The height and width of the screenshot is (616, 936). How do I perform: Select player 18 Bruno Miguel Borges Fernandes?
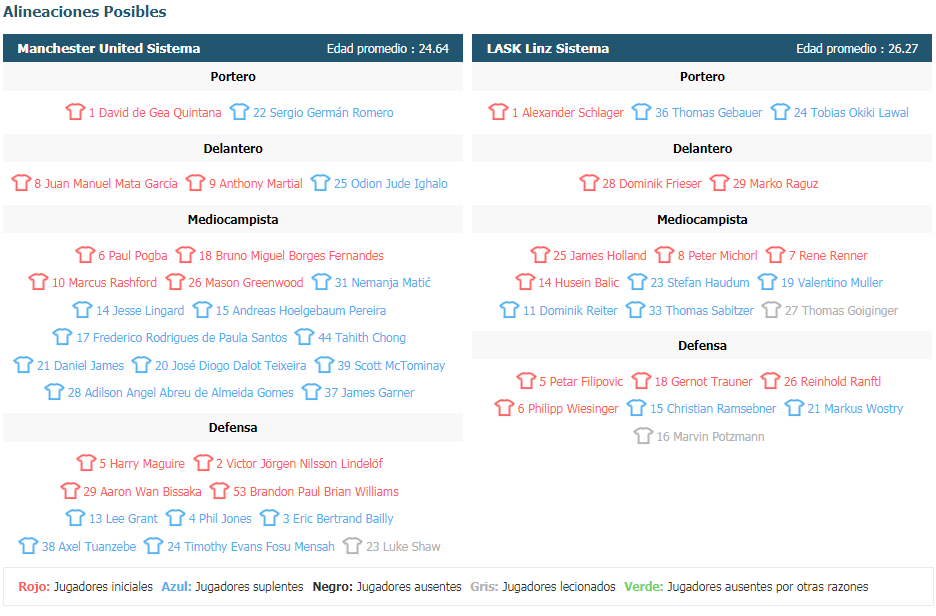point(291,256)
